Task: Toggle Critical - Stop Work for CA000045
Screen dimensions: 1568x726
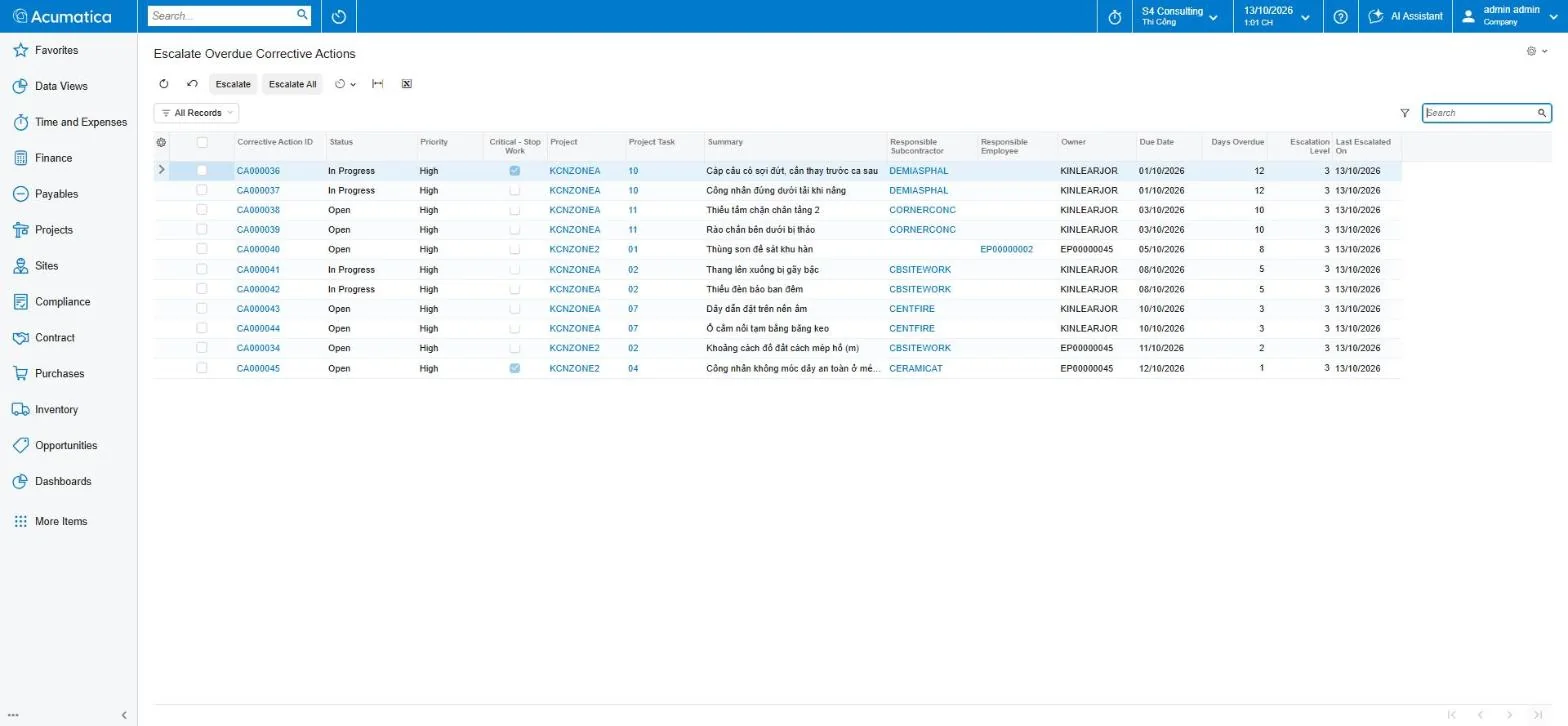Action: click(515, 368)
